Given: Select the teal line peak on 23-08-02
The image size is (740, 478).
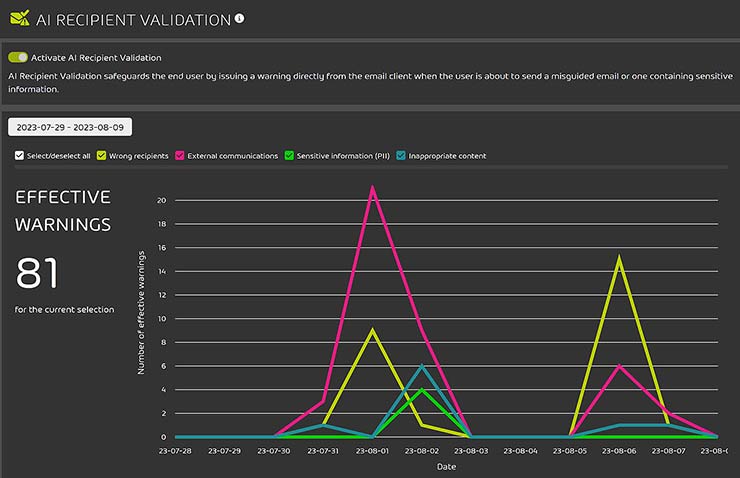Looking at the screenshot, I should [x=422, y=366].
